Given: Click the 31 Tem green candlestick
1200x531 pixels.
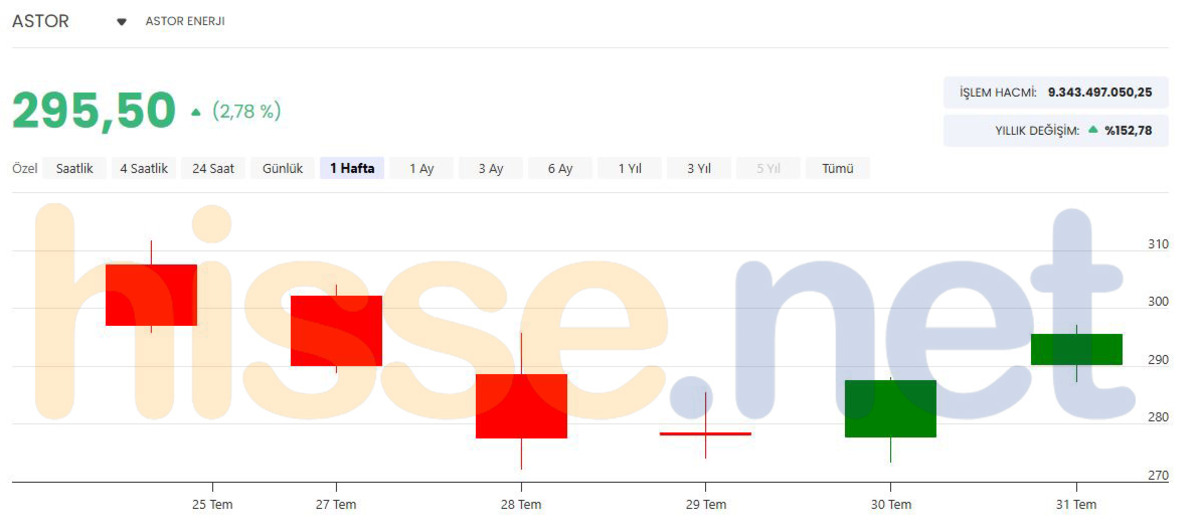Looking at the screenshot, I should pyautogui.click(x=1076, y=349).
